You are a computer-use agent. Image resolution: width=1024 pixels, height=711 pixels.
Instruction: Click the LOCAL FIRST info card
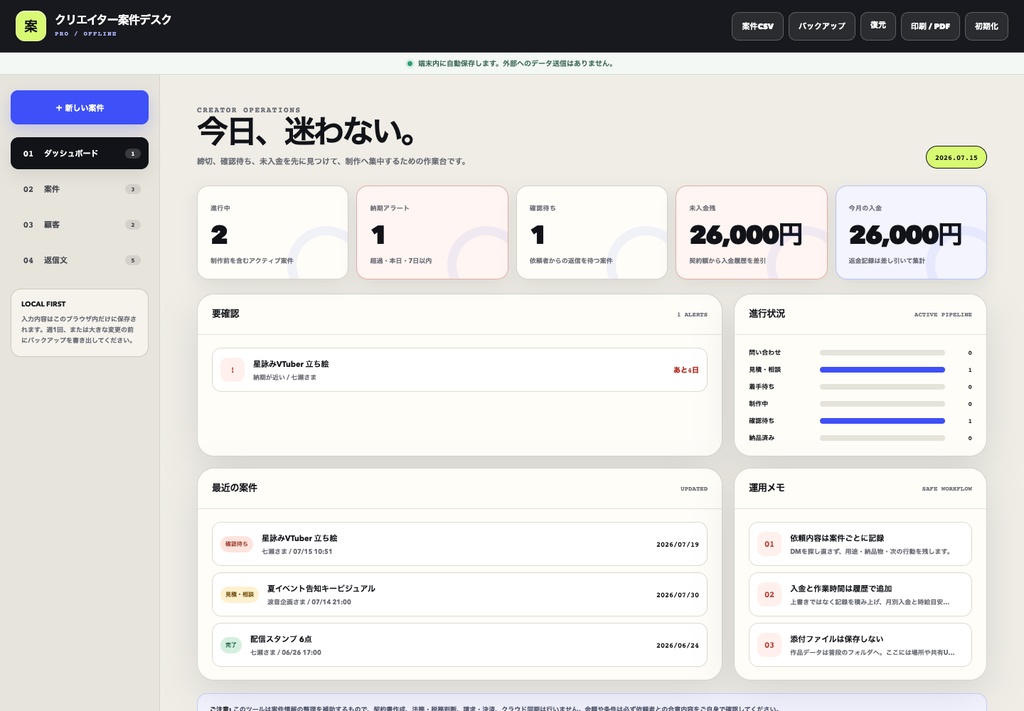pyautogui.click(x=80, y=323)
